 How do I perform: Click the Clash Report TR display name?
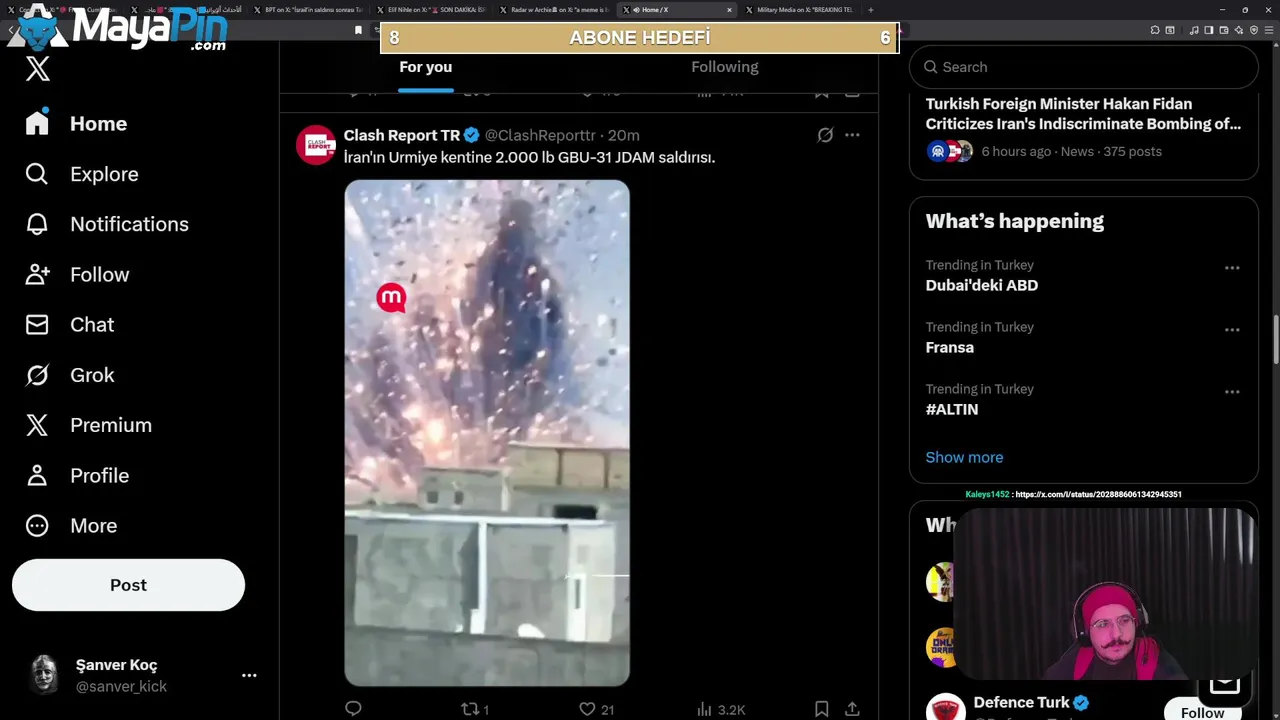pos(402,135)
